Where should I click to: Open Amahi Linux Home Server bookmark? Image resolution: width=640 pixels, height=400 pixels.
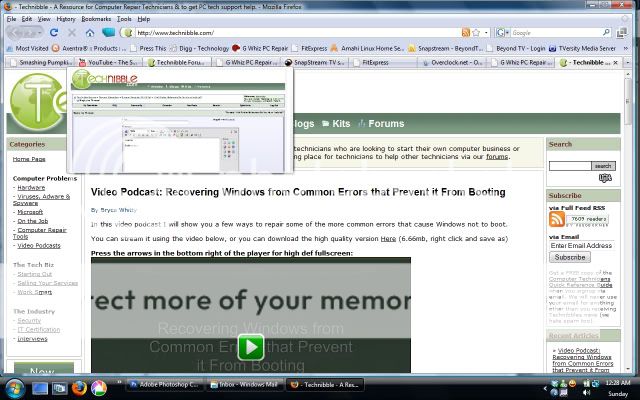tap(367, 48)
